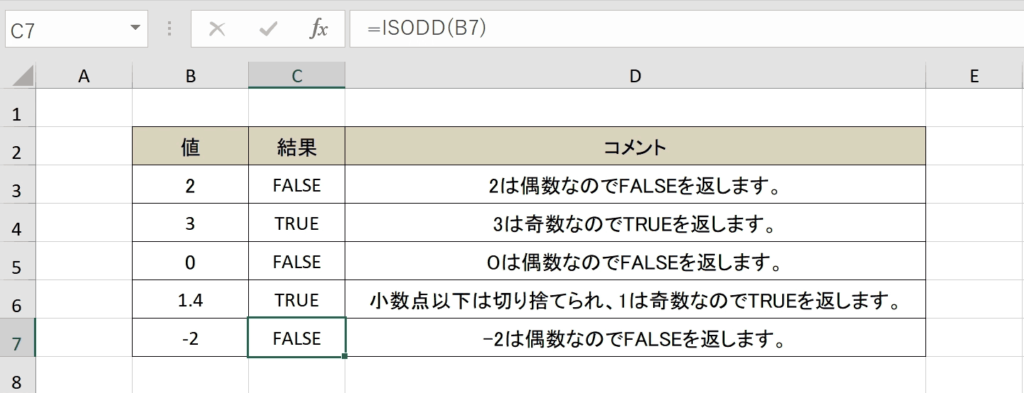1024x393 pixels.
Task: Click the 結果 header cell
Action: [x=296, y=147]
